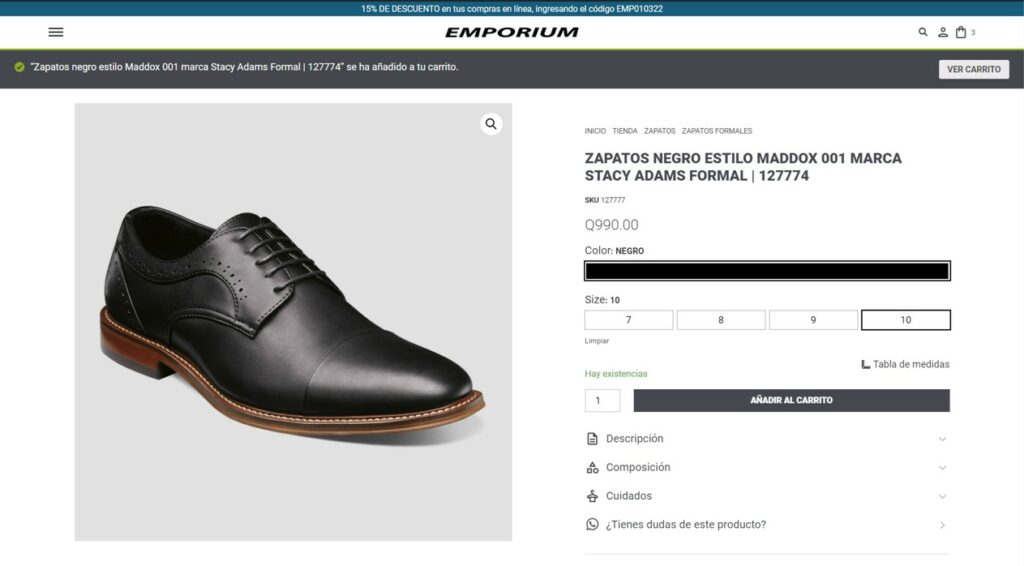Click the Tabla de medidas ruler icon
The height and width of the screenshot is (566, 1024).
pos(865,364)
